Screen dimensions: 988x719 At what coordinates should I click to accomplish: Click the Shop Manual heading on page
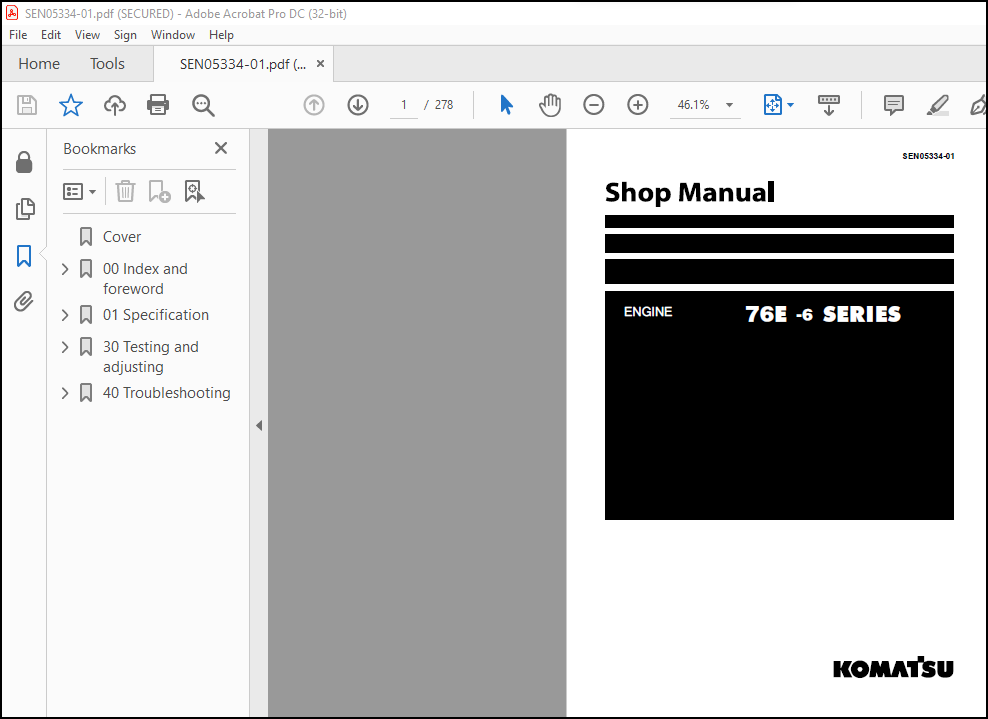pyautogui.click(x=689, y=192)
